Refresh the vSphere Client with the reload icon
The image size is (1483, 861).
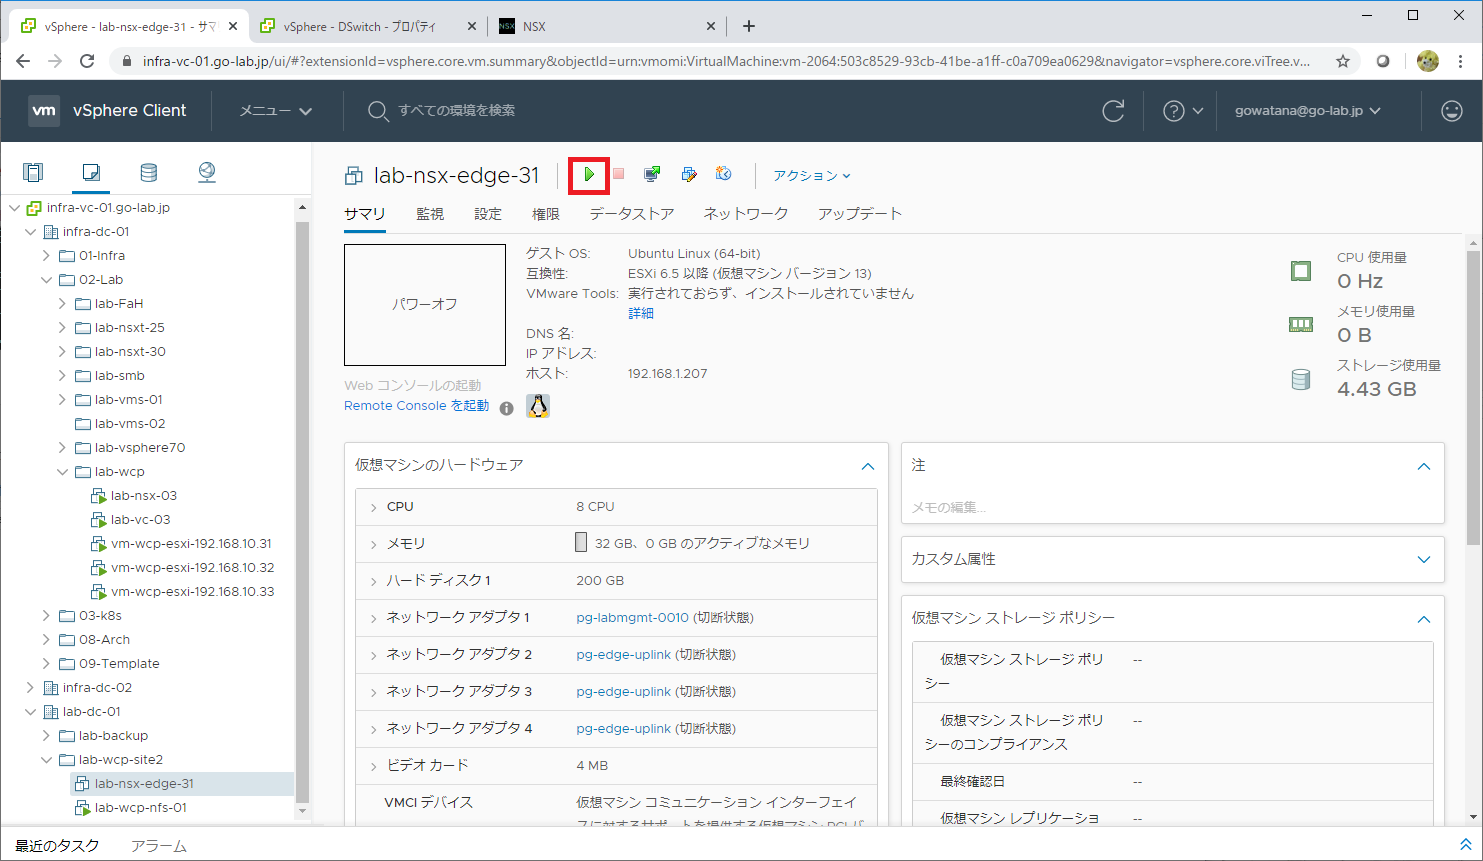(x=1113, y=111)
